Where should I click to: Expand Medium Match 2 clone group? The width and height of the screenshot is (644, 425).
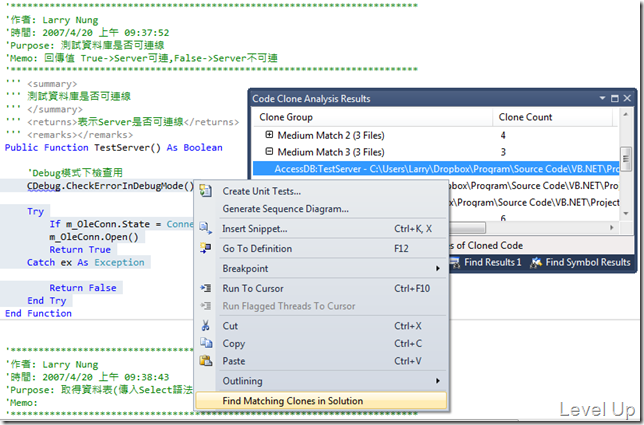pyautogui.click(x=269, y=135)
